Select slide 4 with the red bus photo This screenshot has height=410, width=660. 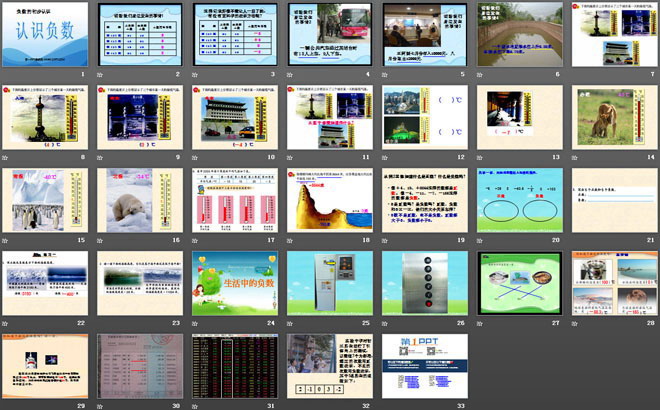coord(326,35)
